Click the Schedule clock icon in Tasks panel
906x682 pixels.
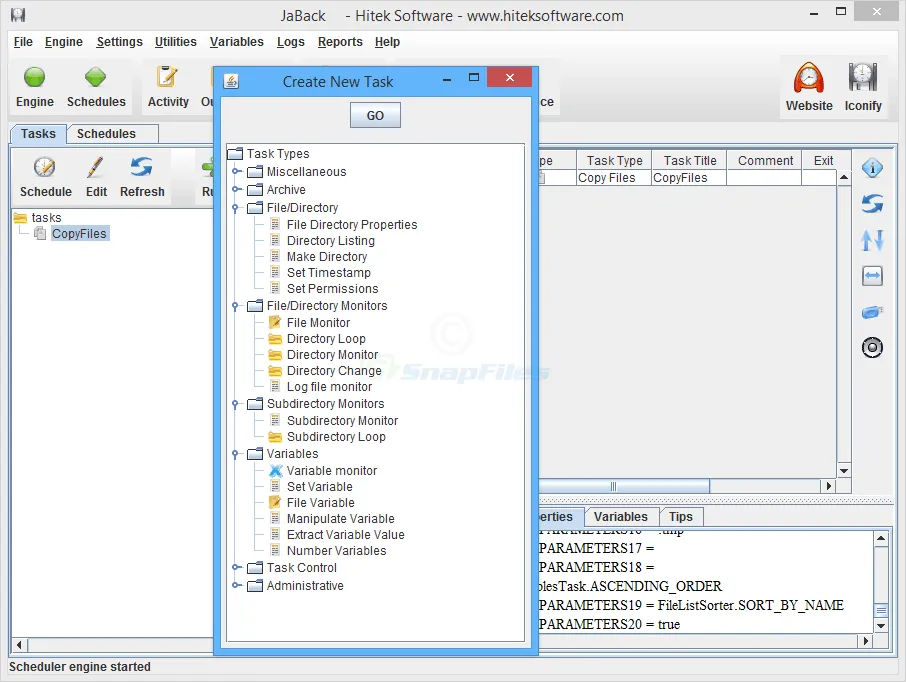point(44,168)
